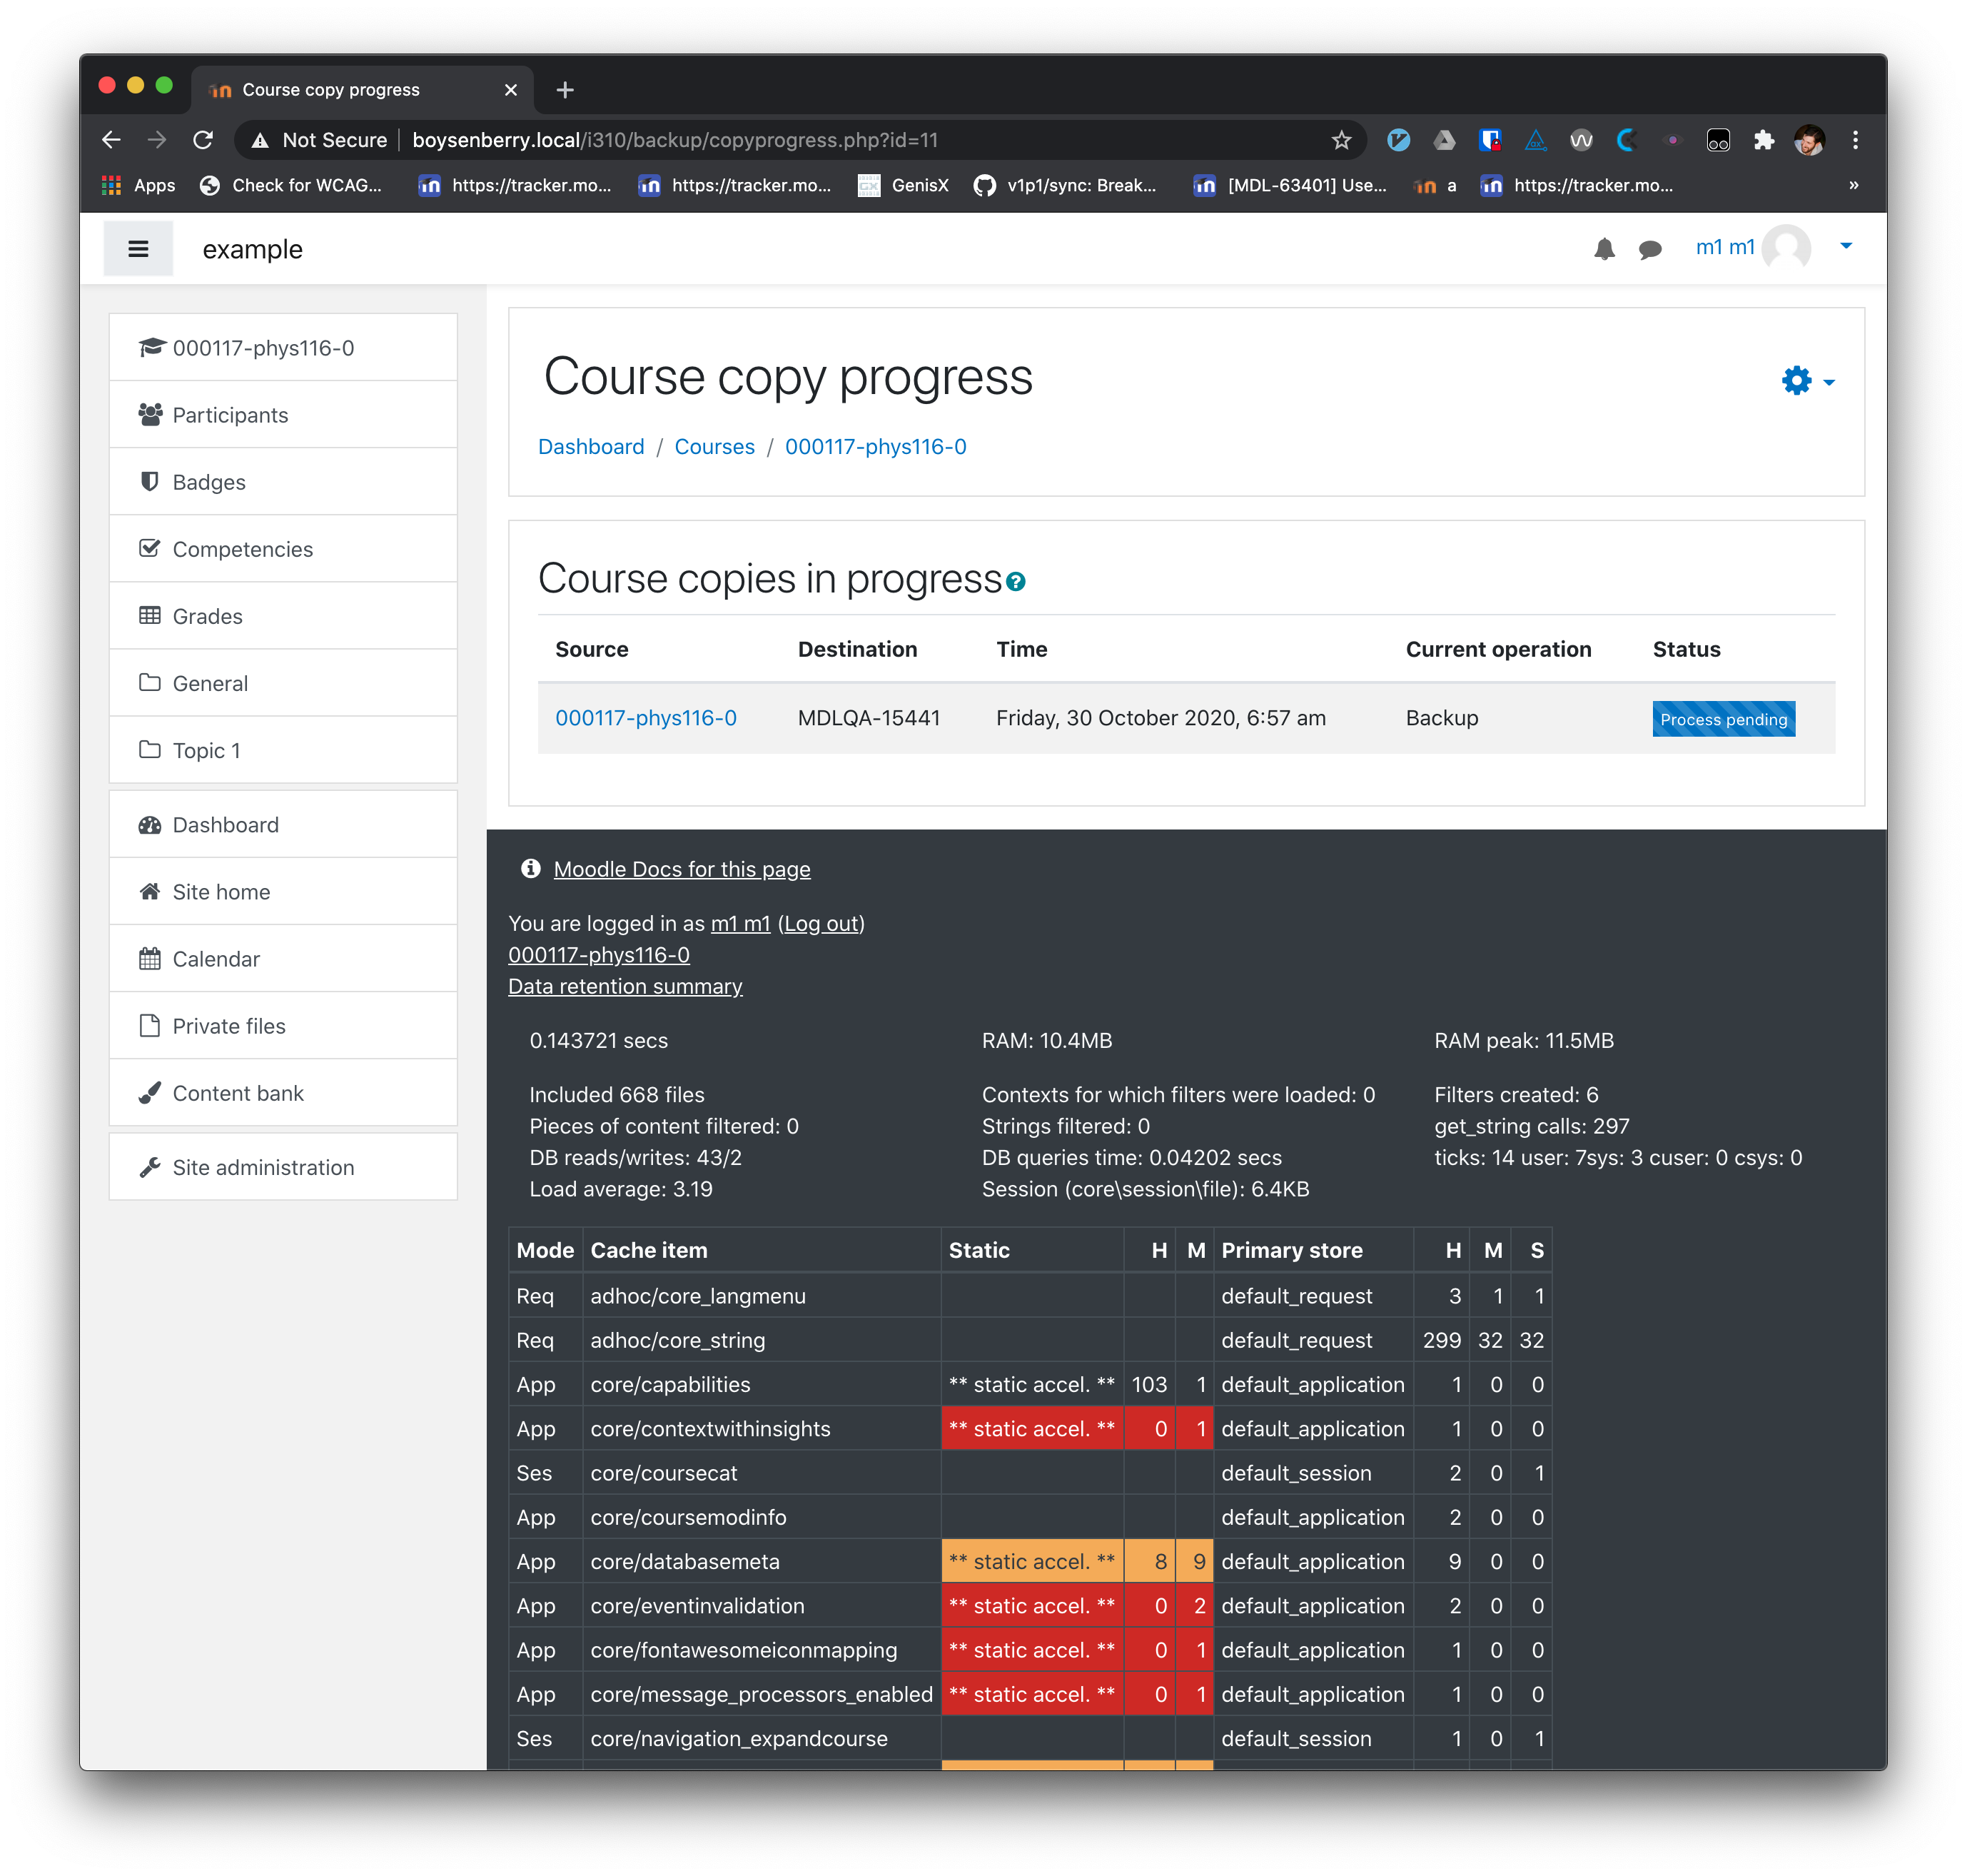
Task: Open the v1p1/sync GitHub bookmark
Action: point(1065,185)
